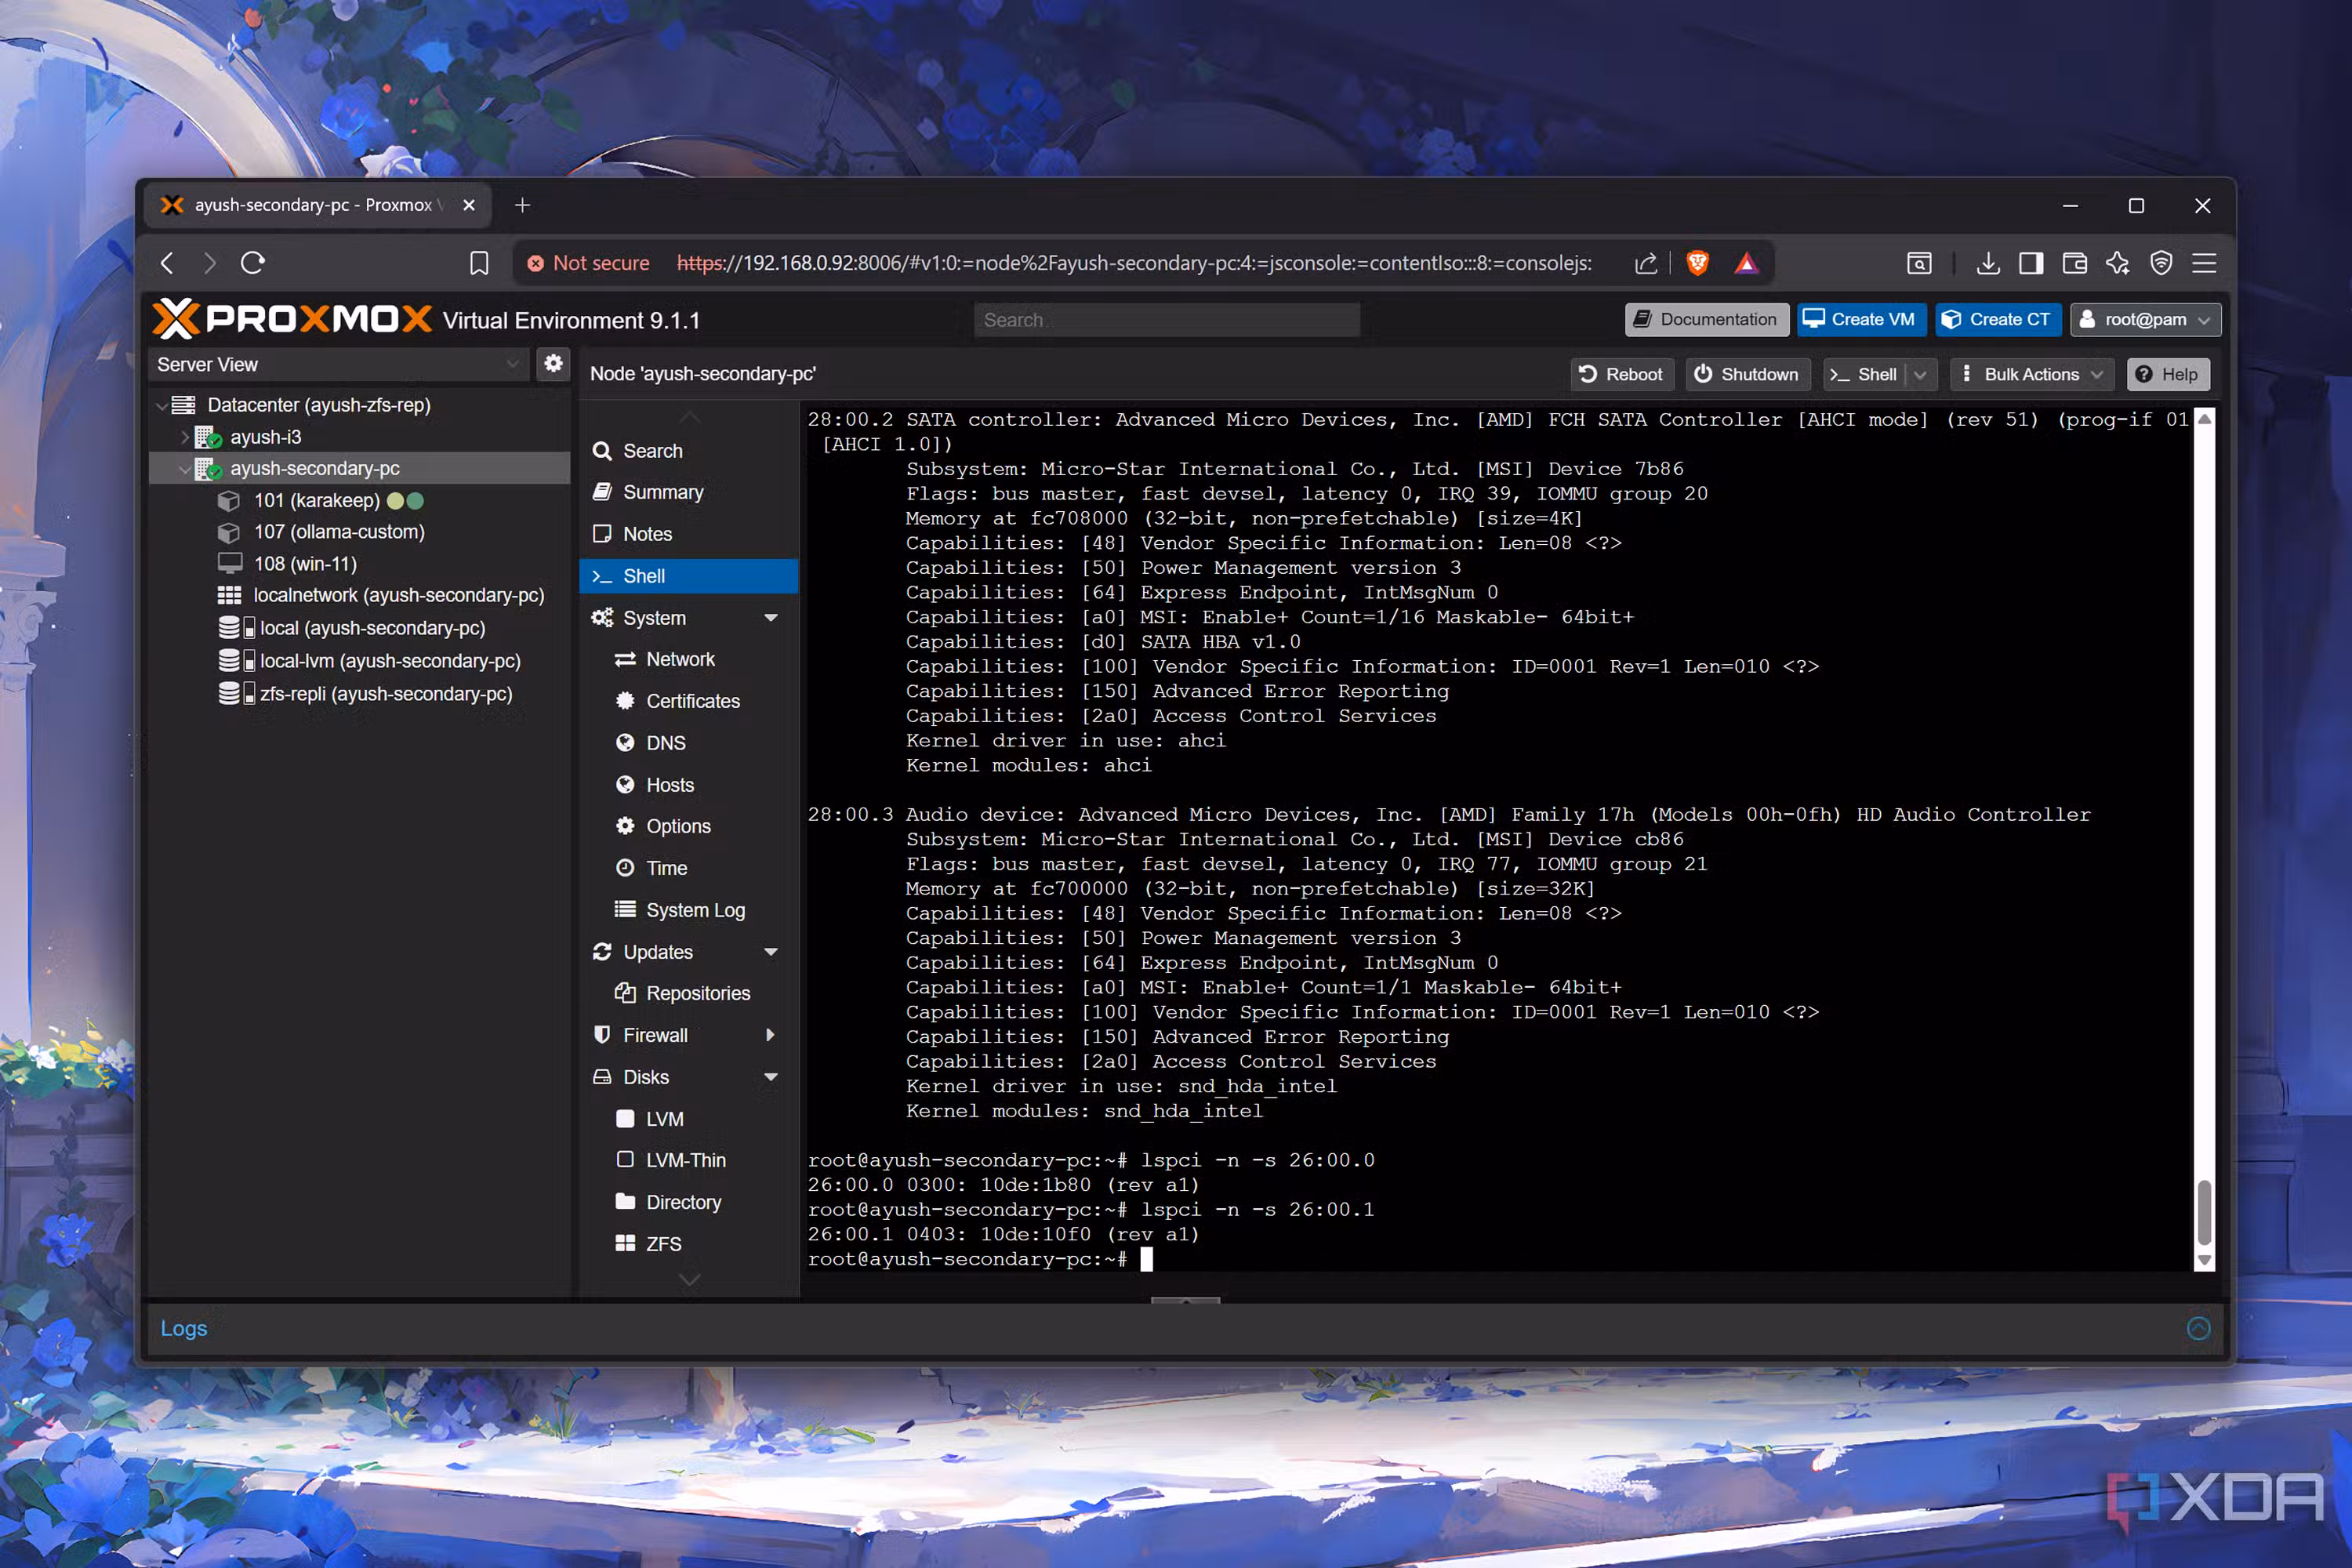Open the browser hamburger menu icon
Viewport: 2352px width, 1568px height.
coord(2204,263)
